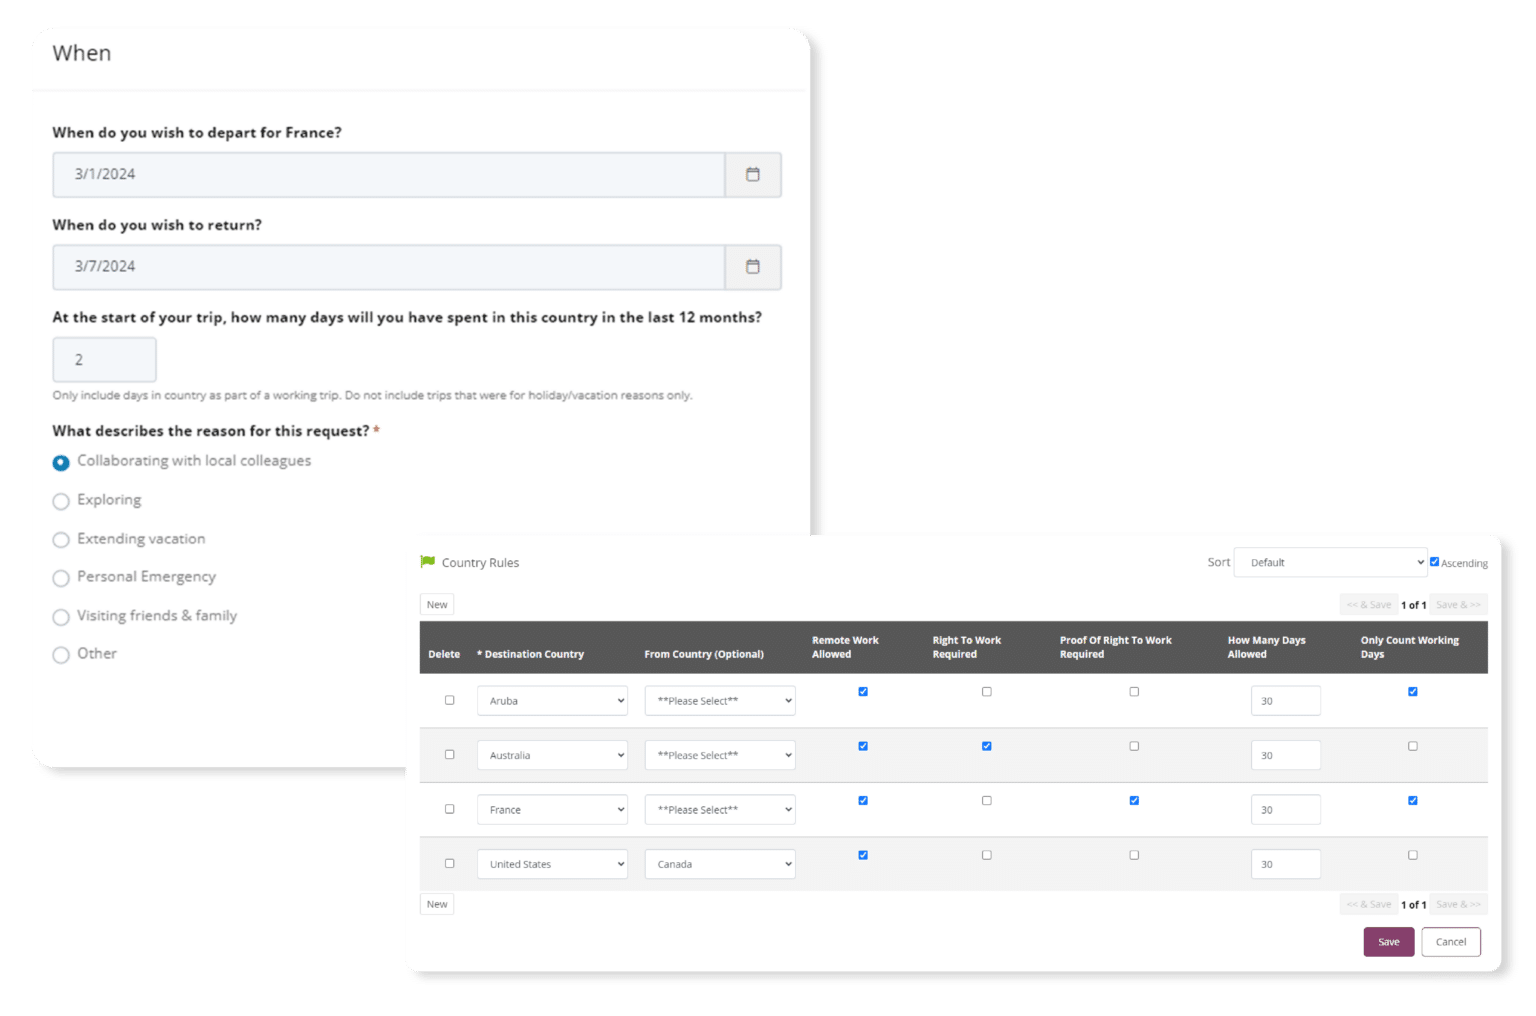This screenshot has width=1536, height=1016.
Task: Uncheck Only Count Working Days for Aruba
Action: click(x=1412, y=691)
